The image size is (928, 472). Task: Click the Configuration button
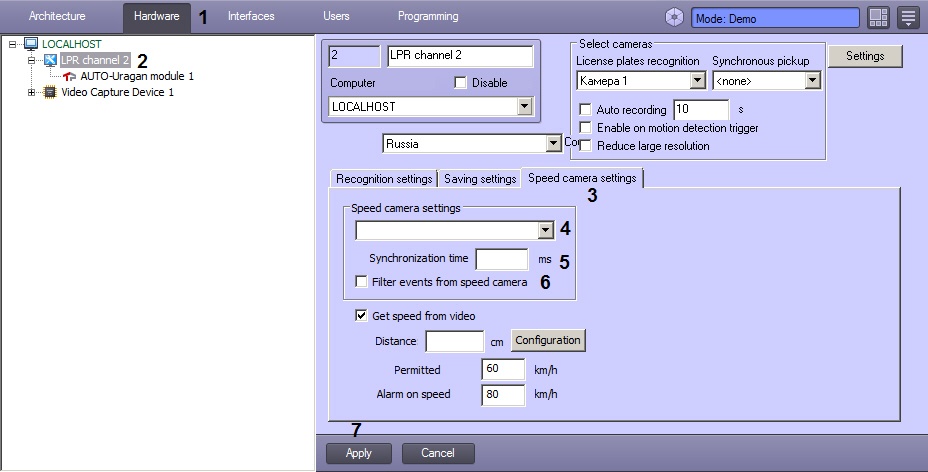[548, 340]
